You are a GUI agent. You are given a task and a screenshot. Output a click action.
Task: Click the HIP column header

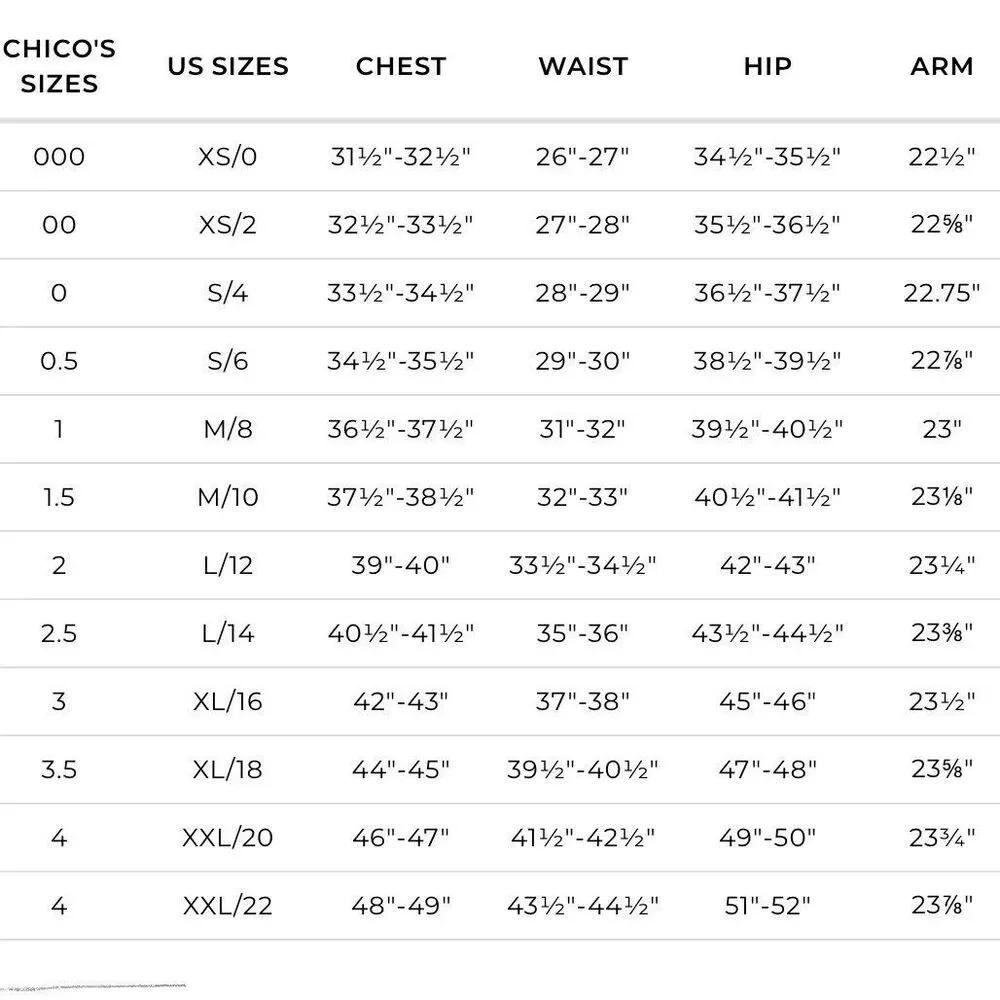tap(767, 67)
